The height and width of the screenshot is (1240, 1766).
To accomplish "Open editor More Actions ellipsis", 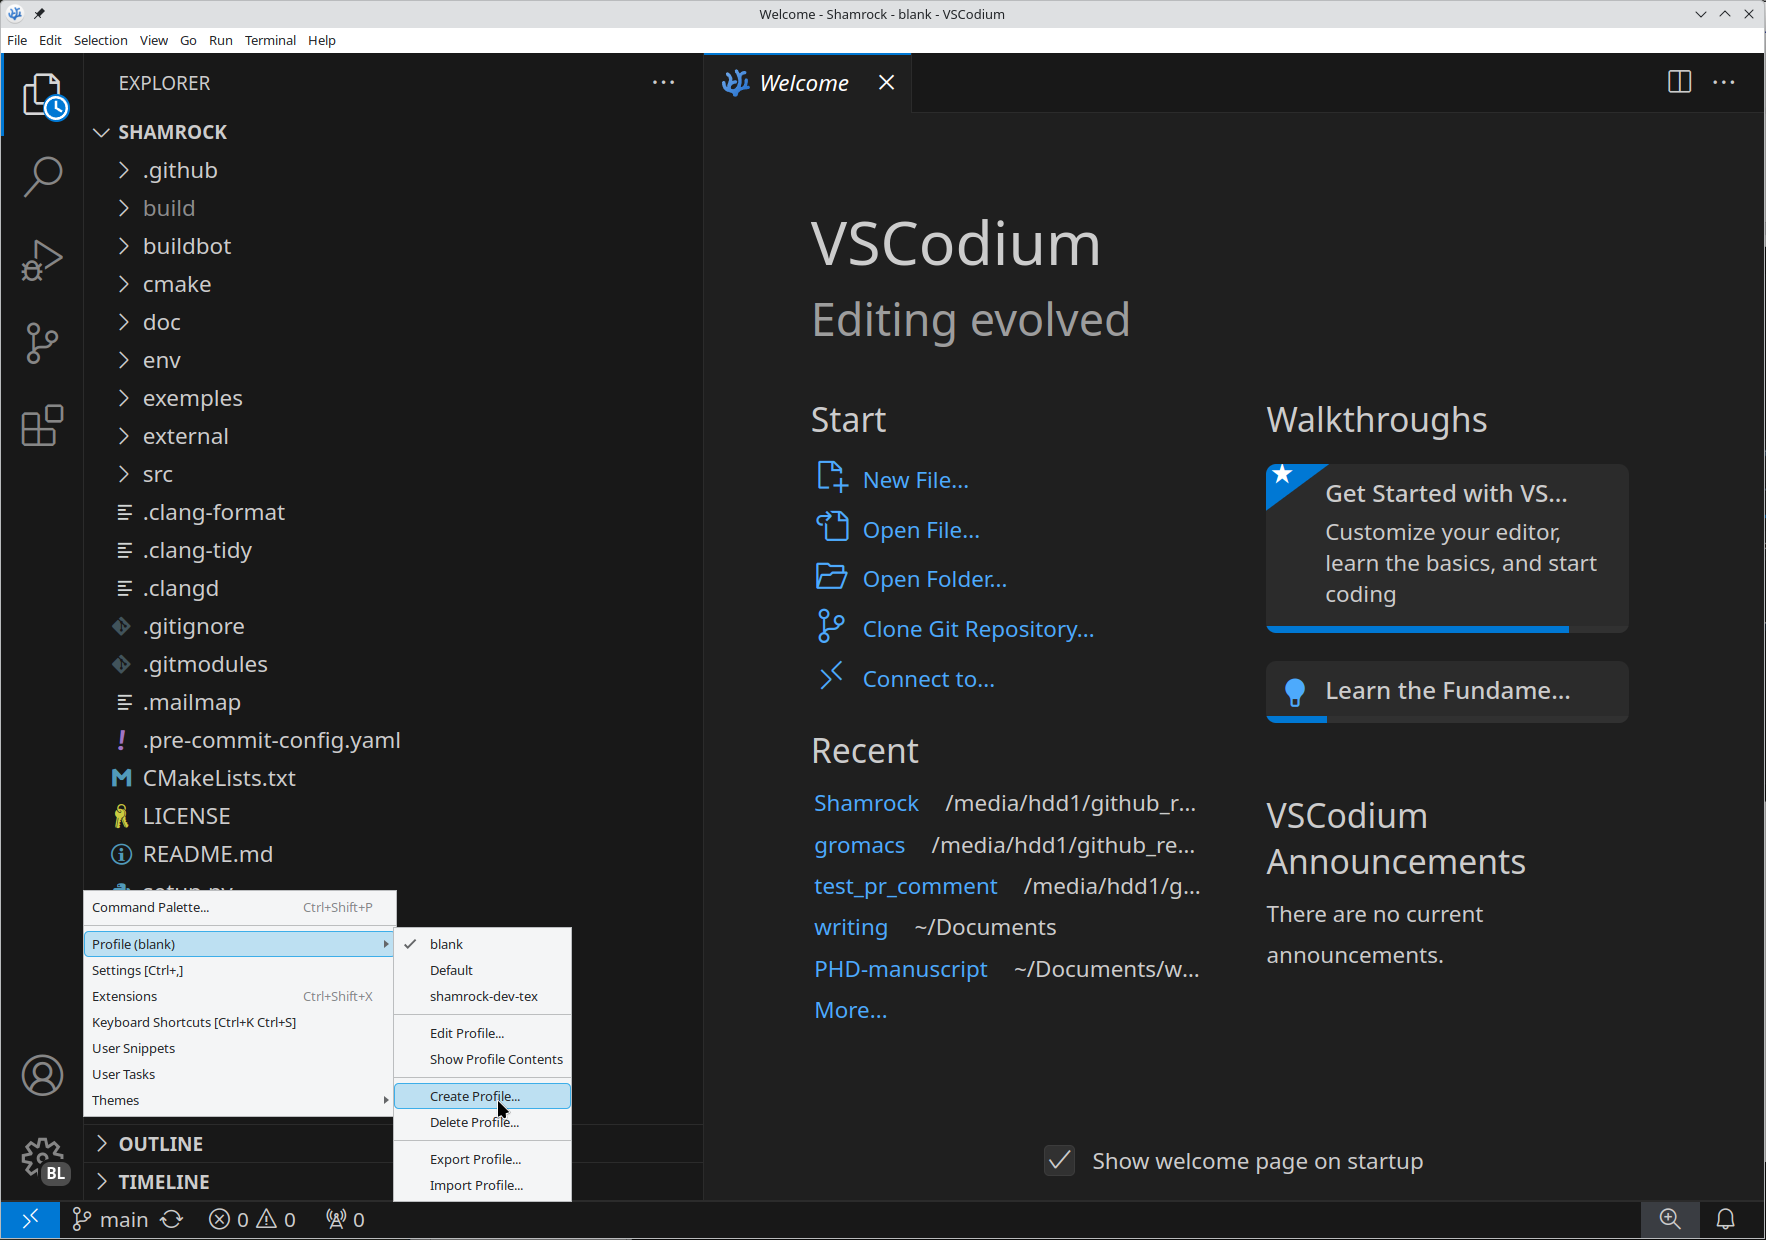I will point(1724,82).
